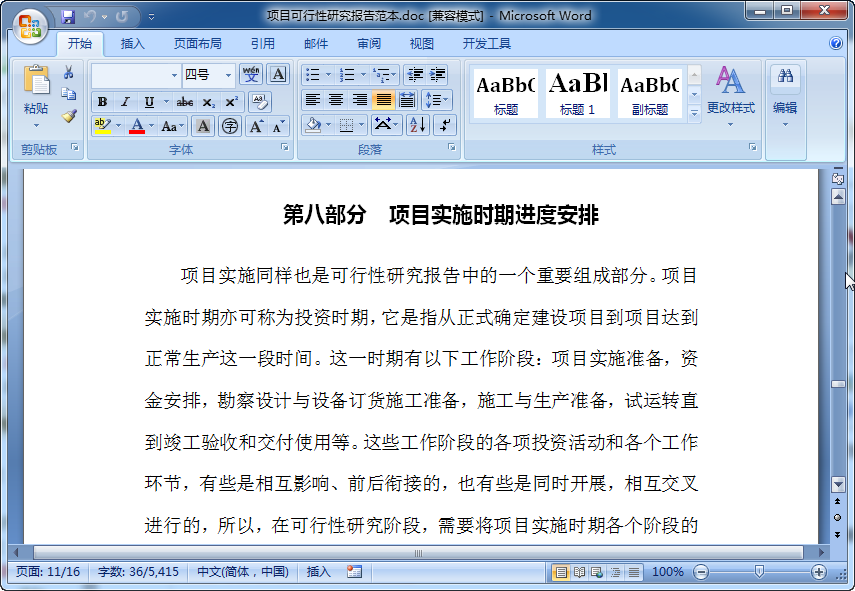This screenshot has height=591, width=855.
Task: Apply strikethrough formatting
Action: pos(185,102)
